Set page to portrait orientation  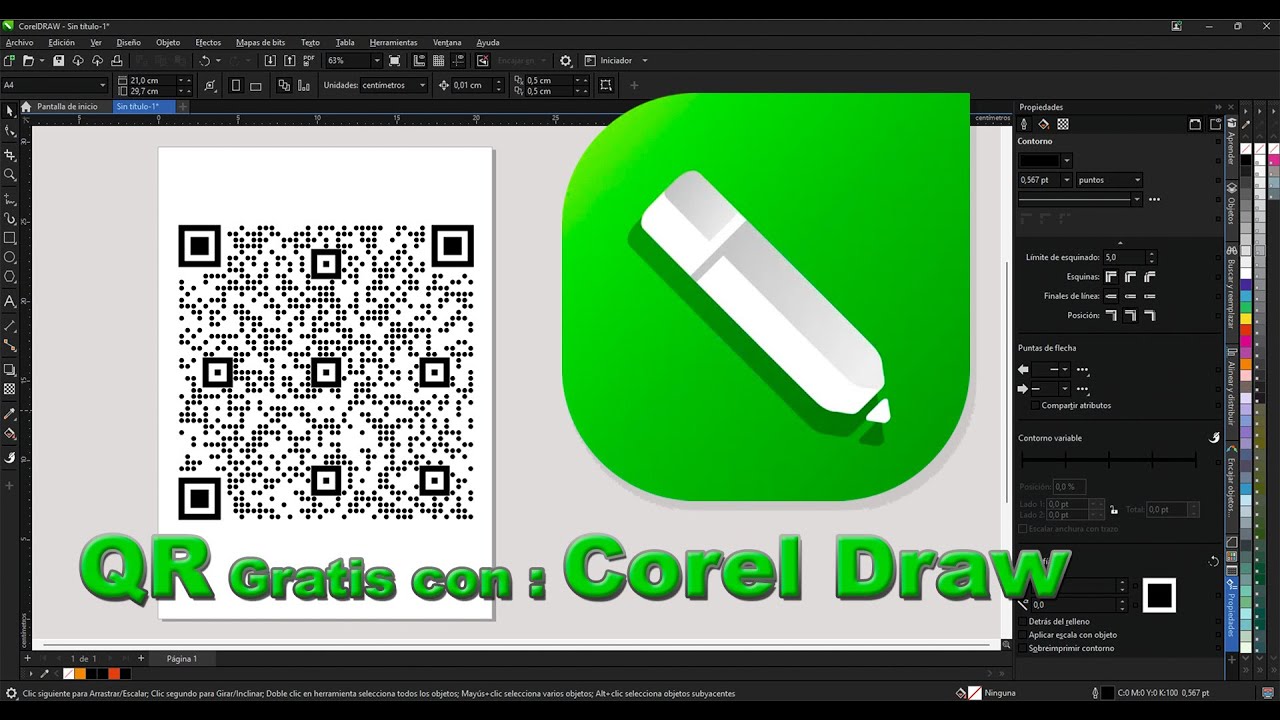(x=236, y=86)
